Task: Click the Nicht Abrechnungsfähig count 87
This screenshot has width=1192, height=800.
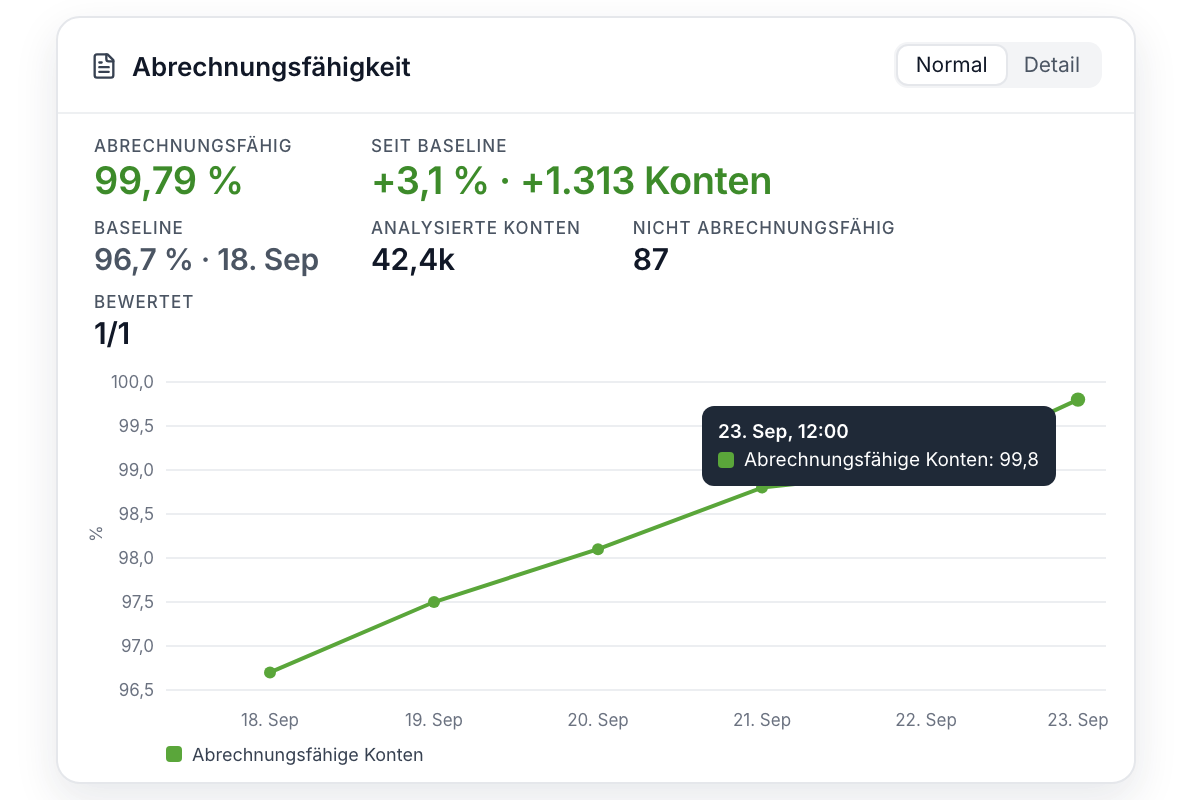Action: point(651,259)
